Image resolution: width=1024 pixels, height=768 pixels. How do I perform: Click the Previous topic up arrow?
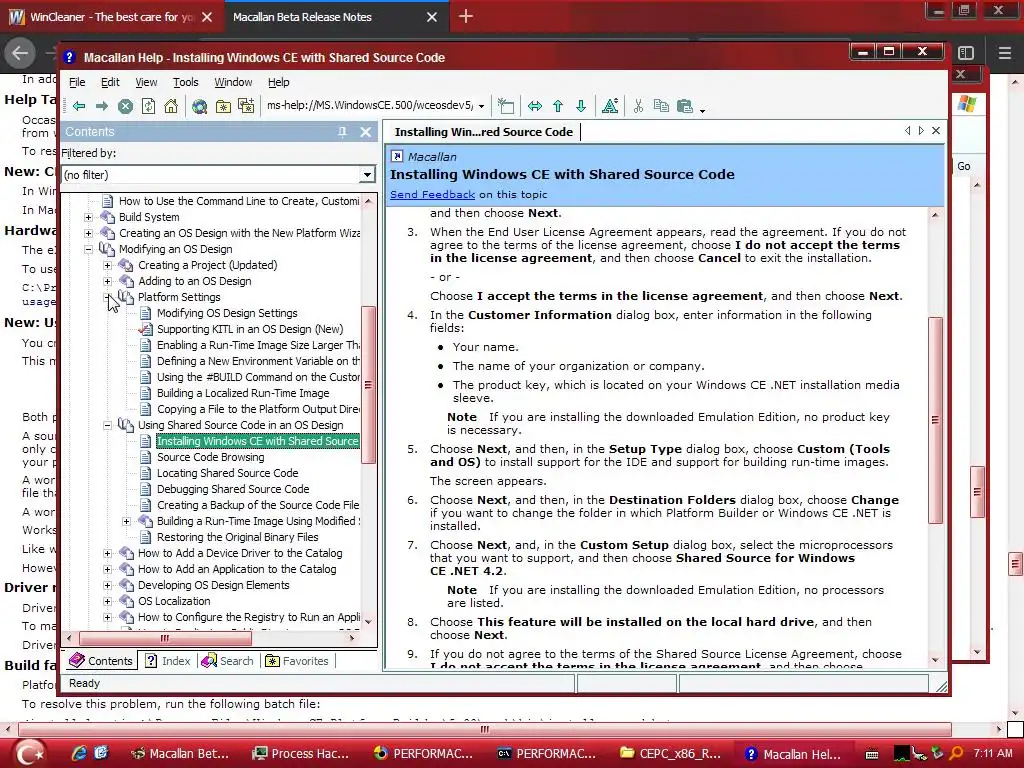click(558, 106)
